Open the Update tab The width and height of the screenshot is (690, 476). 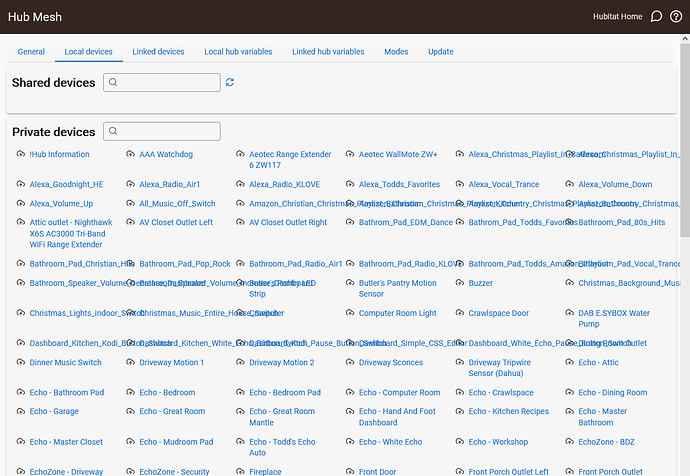(440, 51)
